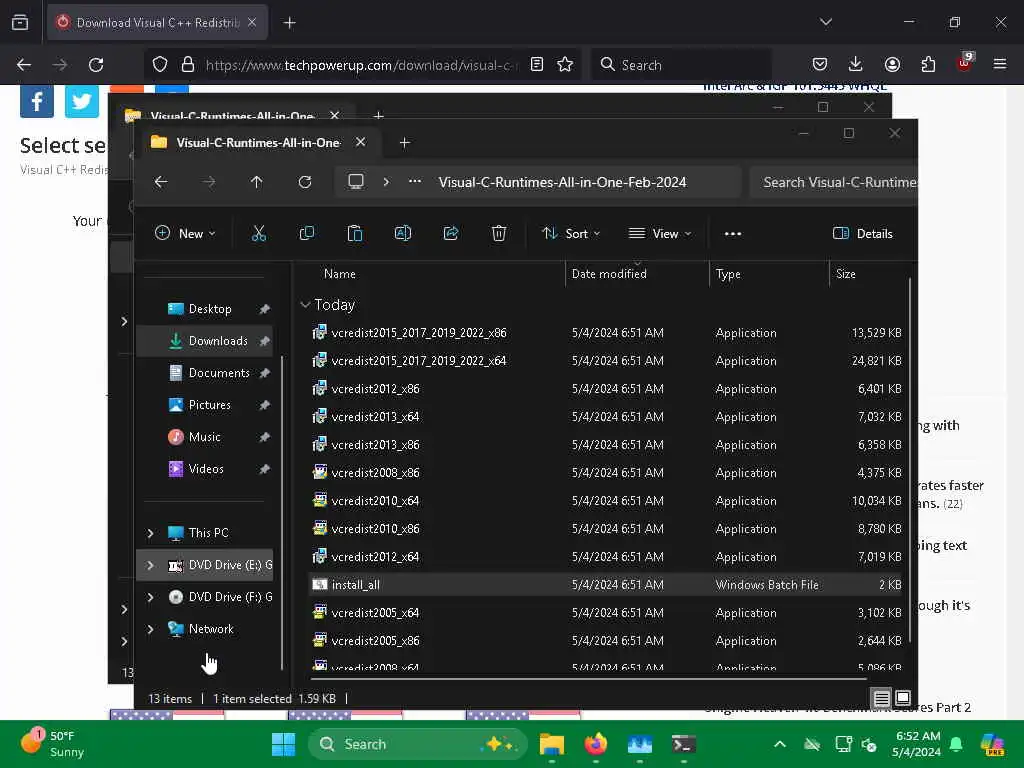The height and width of the screenshot is (768, 1024).
Task: Select the Download Visual C++ Firefox tab
Action: [157, 23]
